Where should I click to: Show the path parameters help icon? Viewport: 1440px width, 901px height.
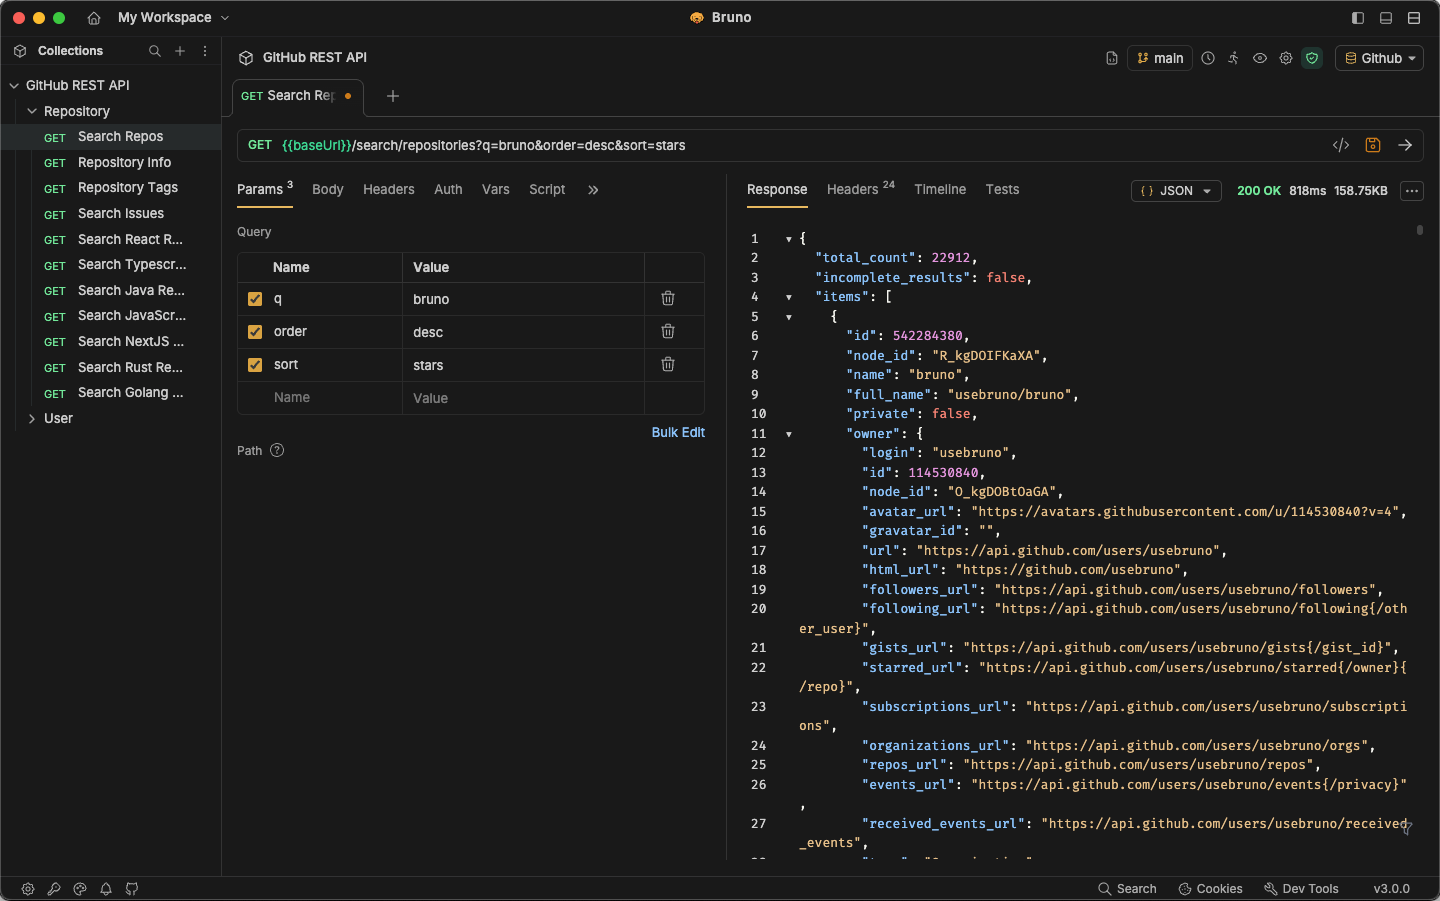(277, 450)
